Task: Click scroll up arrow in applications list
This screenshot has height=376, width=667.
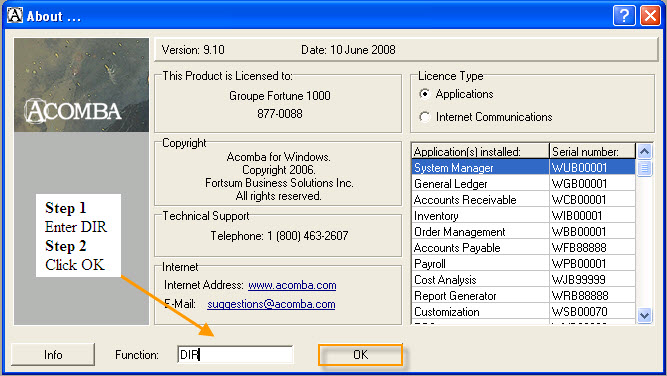Action: [x=644, y=151]
